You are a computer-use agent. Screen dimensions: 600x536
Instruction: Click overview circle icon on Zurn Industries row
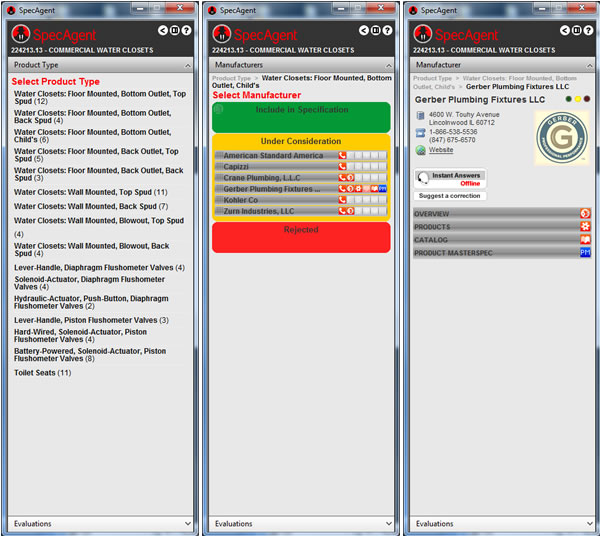coord(351,211)
